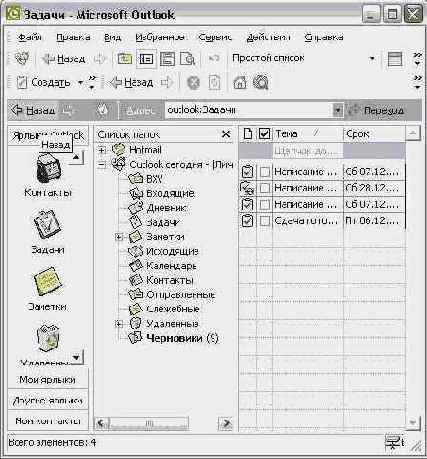Image resolution: width=427 pixels, height=459 pixels.
Task: Open the Сервис menu
Action: (x=215, y=37)
